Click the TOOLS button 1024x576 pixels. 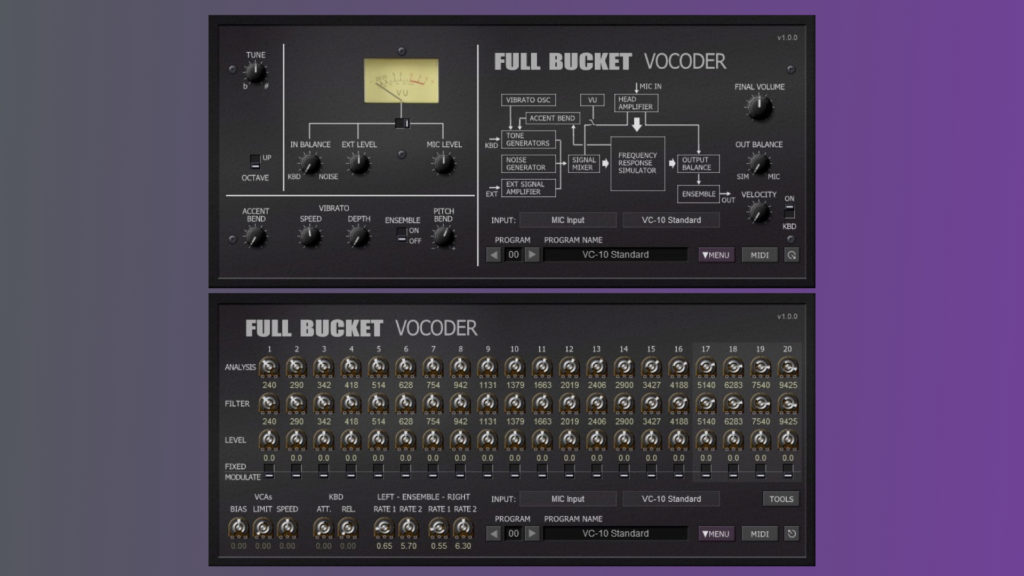pyautogui.click(x=781, y=499)
